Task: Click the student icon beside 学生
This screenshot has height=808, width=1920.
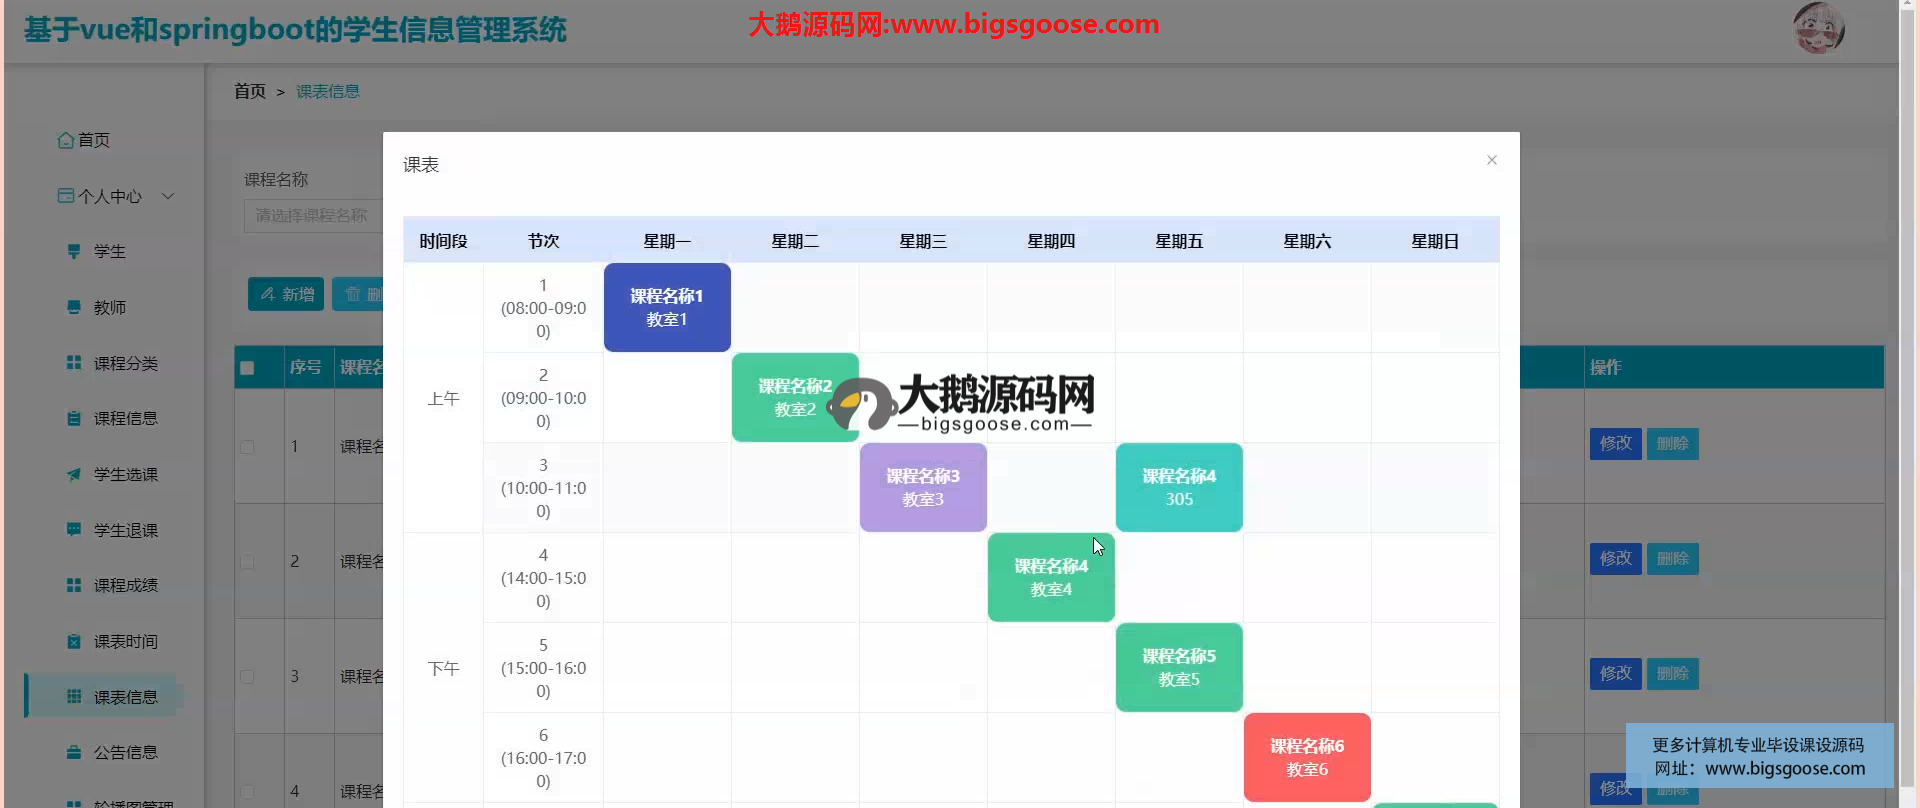Action: coord(74,251)
